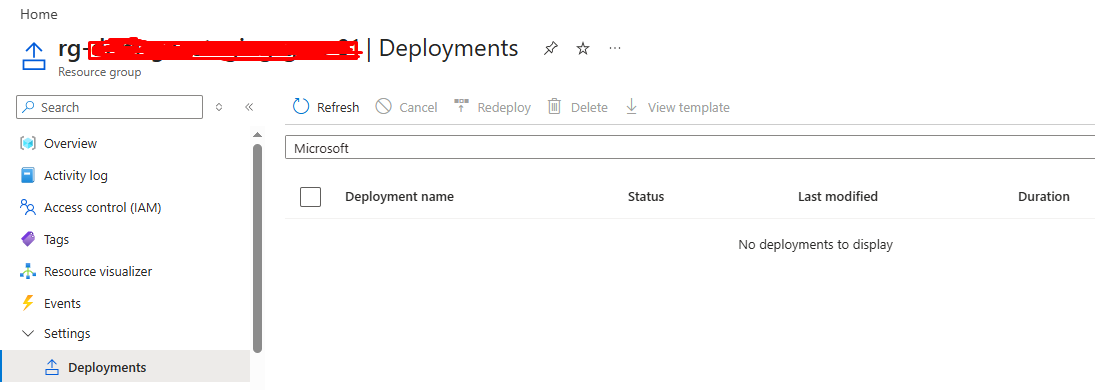Add resource group to favorites star
This screenshot has height=390, width=1095.
(582, 48)
